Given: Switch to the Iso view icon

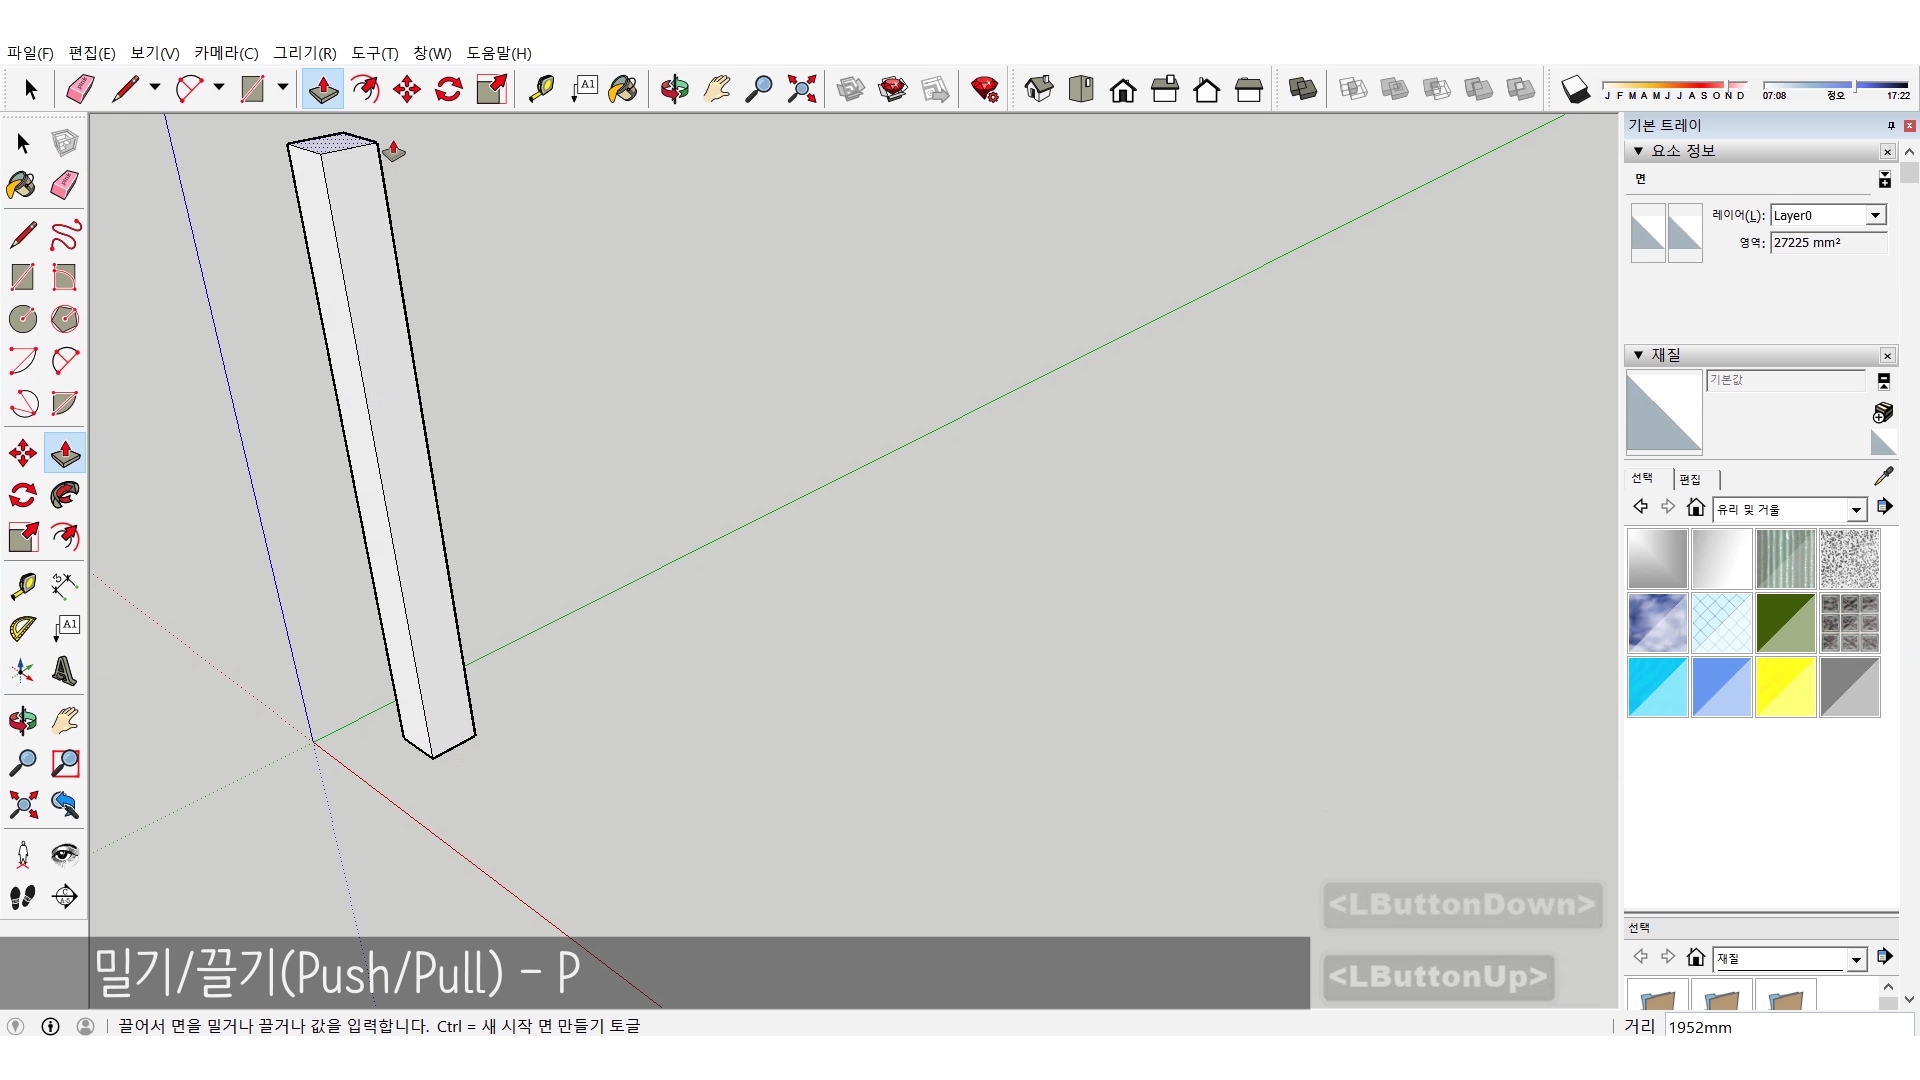Looking at the screenshot, I should click(x=1039, y=89).
